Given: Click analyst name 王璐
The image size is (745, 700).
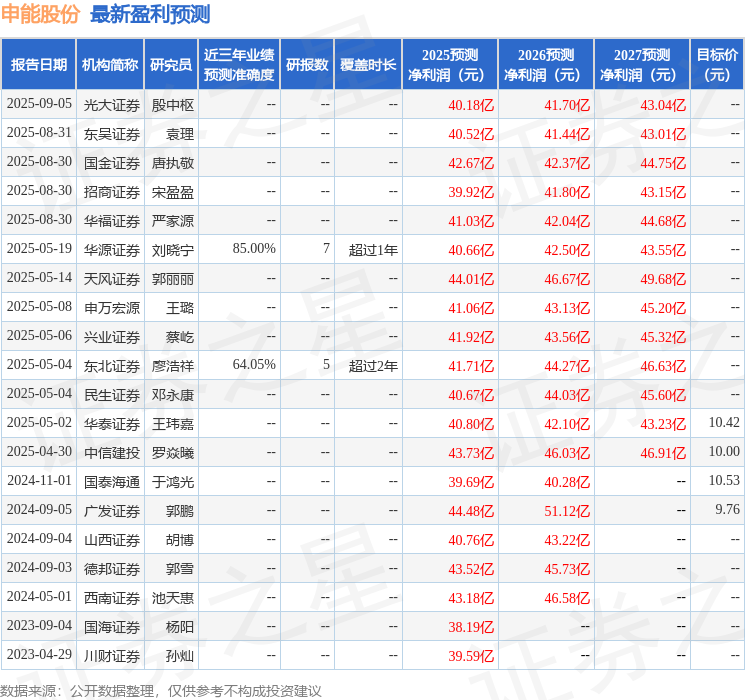Looking at the screenshot, I should (x=180, y=308).
